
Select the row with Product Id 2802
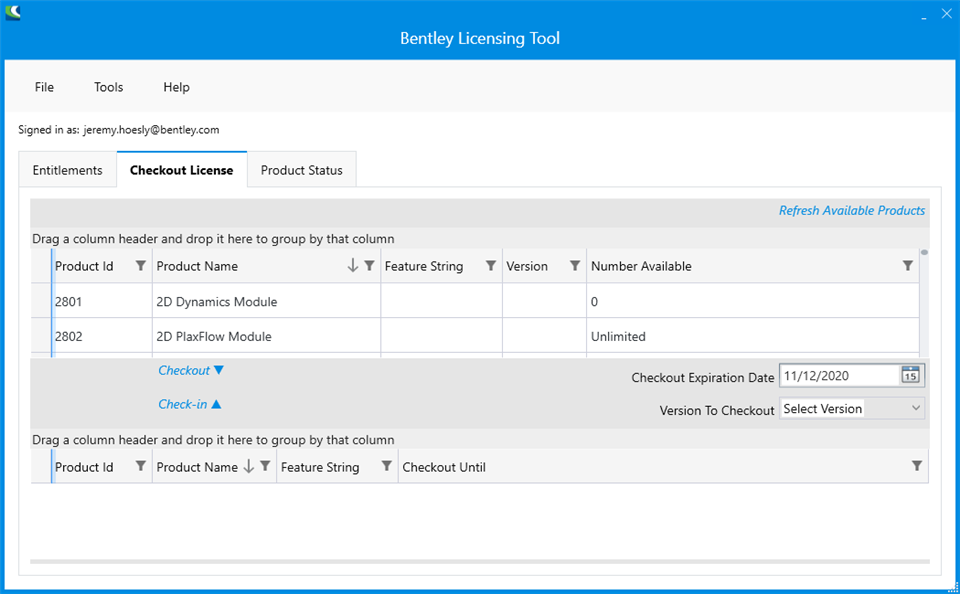click(475, 336)
